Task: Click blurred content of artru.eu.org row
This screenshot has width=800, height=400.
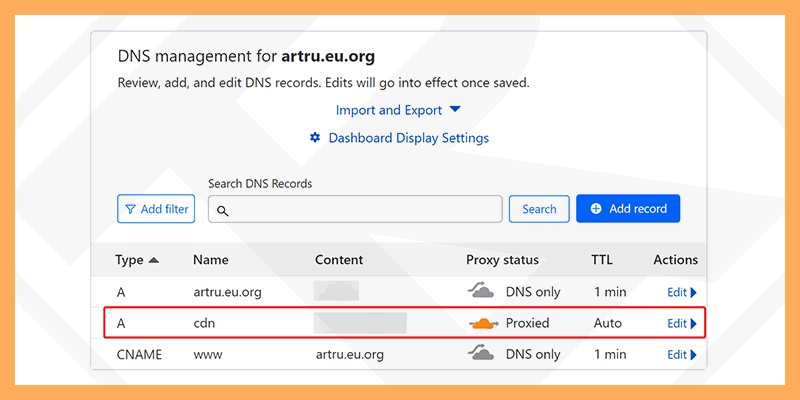Action: click(337, 290)
